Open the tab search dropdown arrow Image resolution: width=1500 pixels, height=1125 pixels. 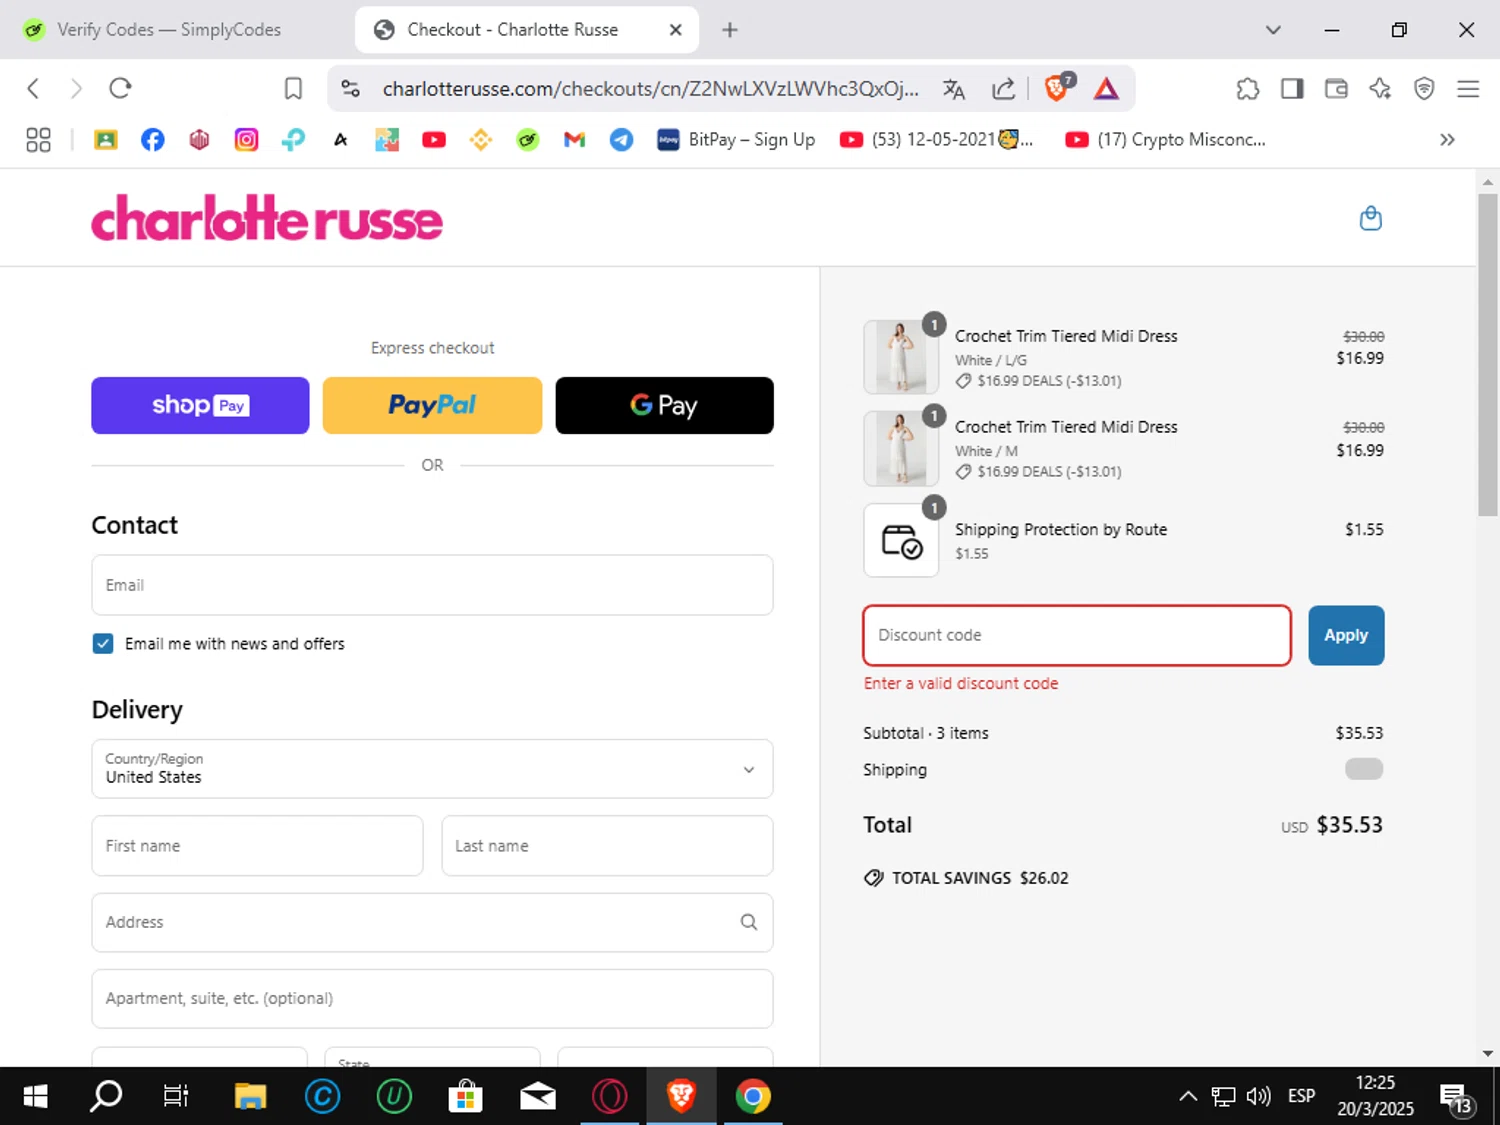point(1273,30)
